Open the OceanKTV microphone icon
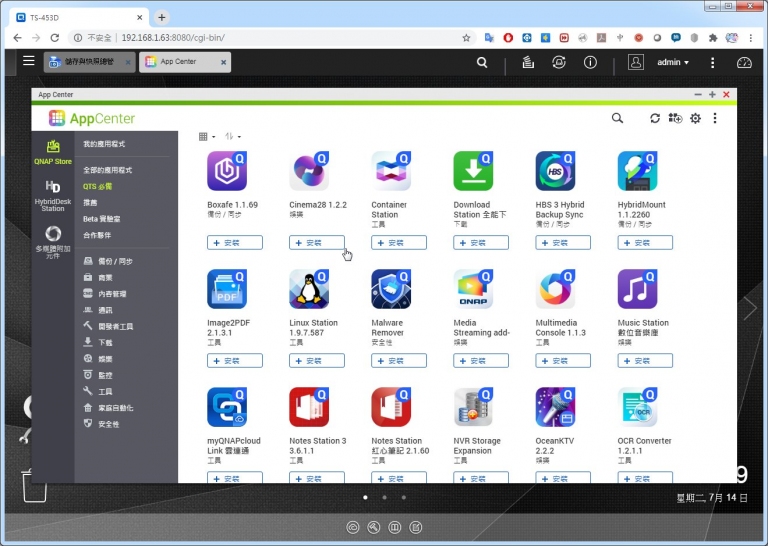 tap(555, 407)
